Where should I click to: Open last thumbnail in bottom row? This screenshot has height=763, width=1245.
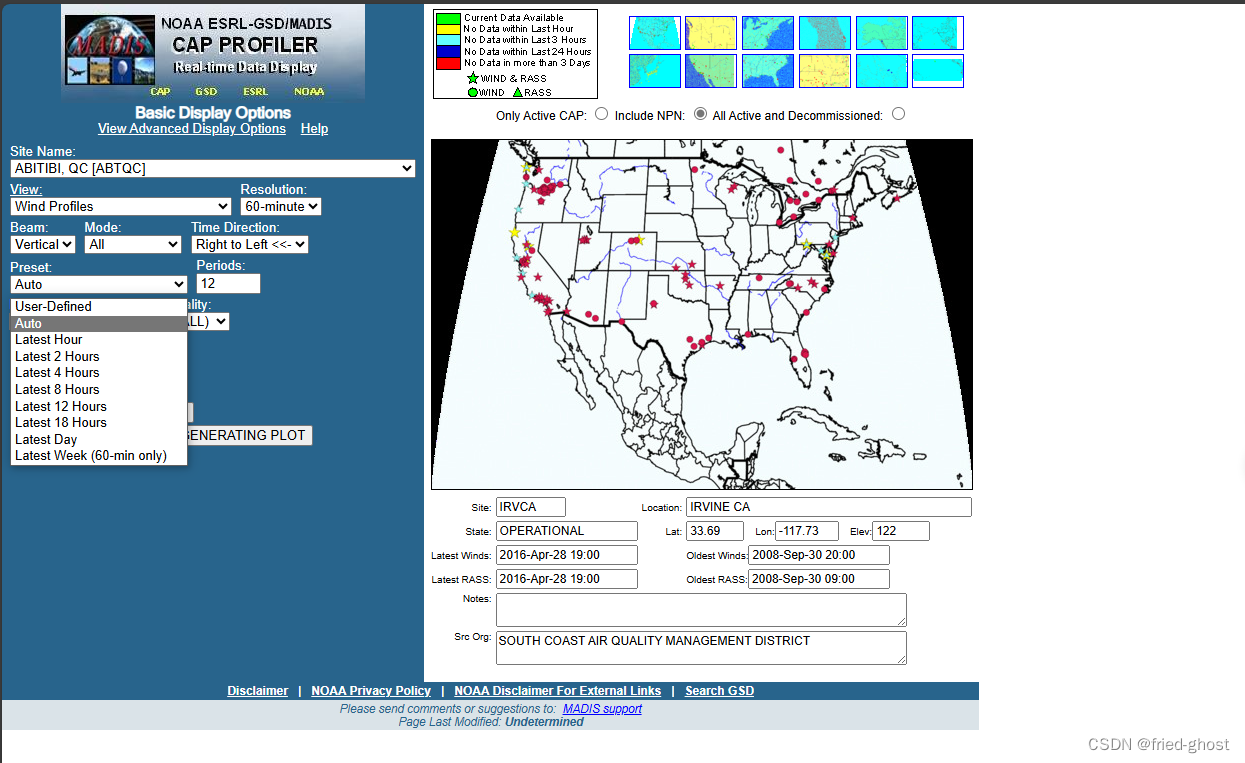[938, 71]
